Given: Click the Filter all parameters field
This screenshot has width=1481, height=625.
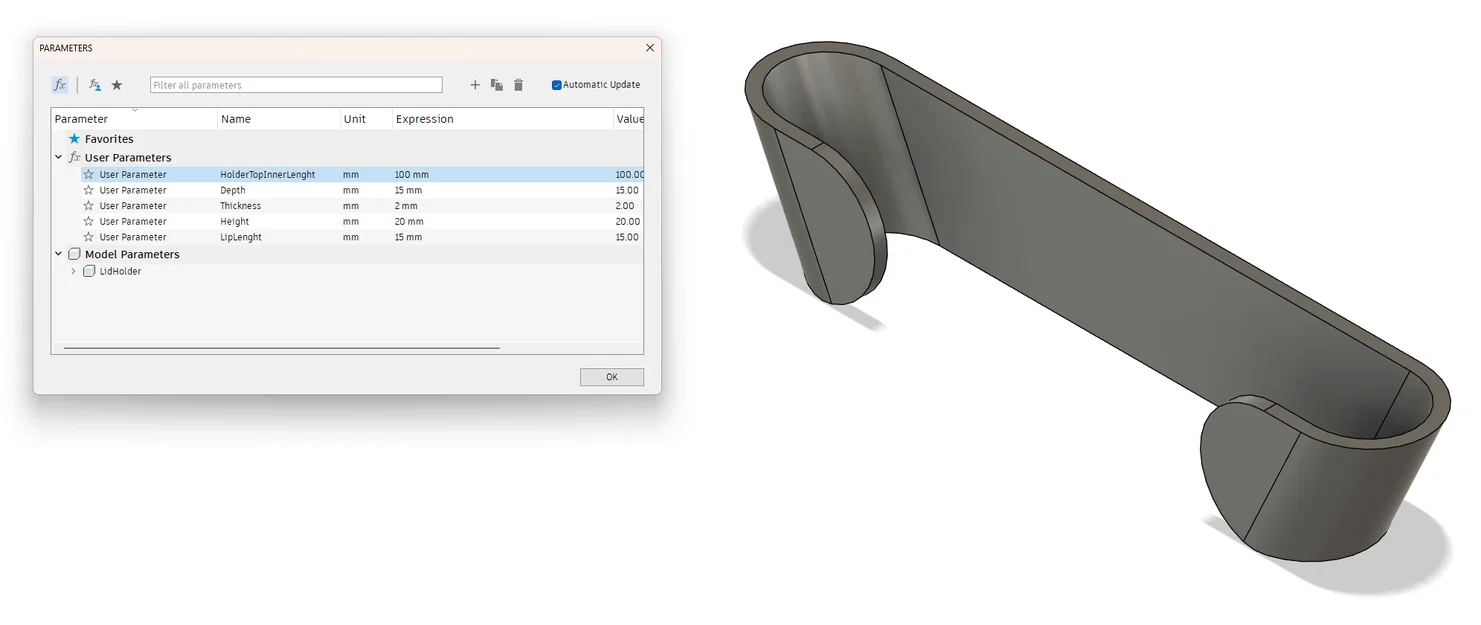Looking at the screenshot, I should pos(295,84).
